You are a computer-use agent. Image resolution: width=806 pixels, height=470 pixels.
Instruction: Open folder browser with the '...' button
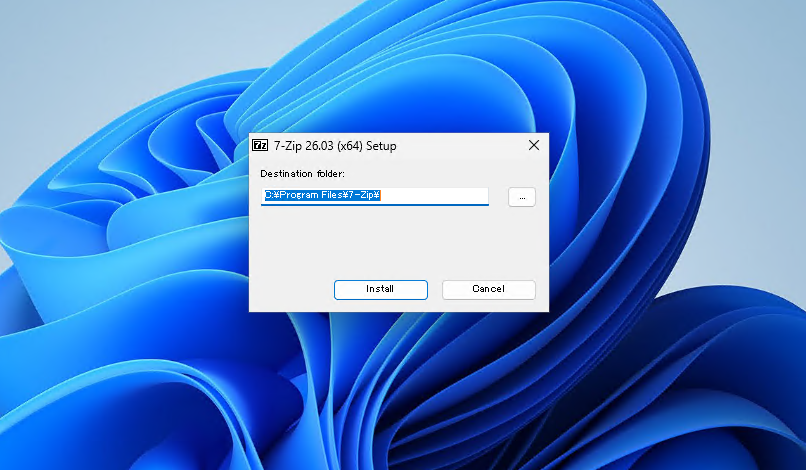pos(522,197)
